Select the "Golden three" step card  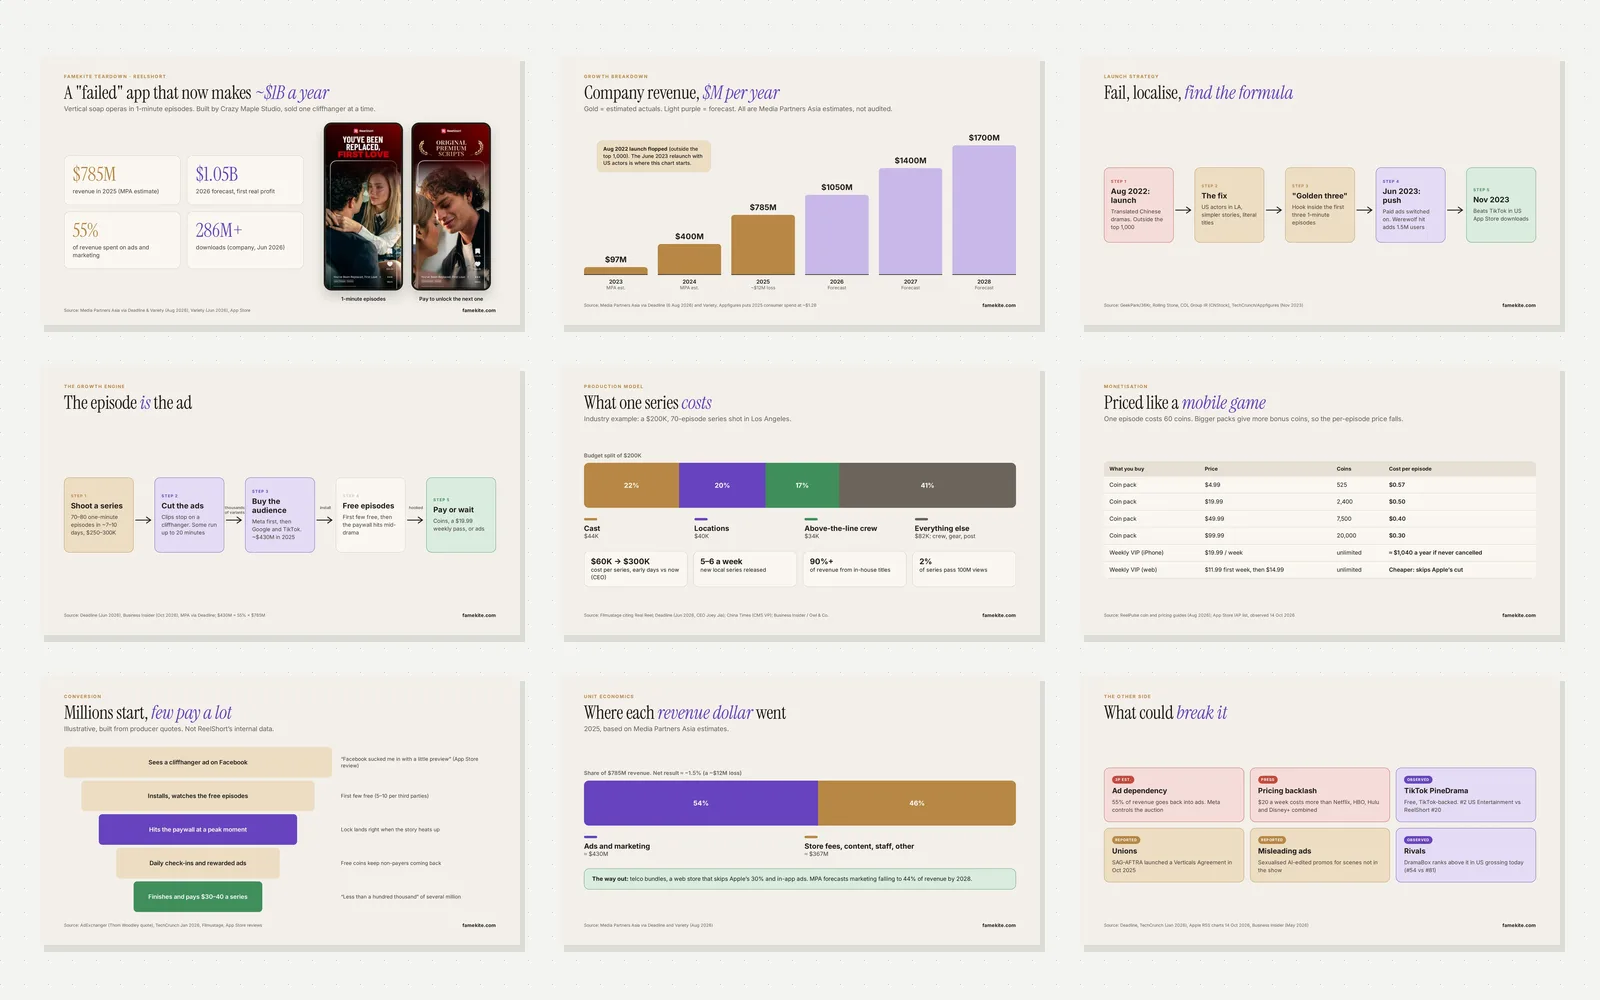coord(1320,205)
